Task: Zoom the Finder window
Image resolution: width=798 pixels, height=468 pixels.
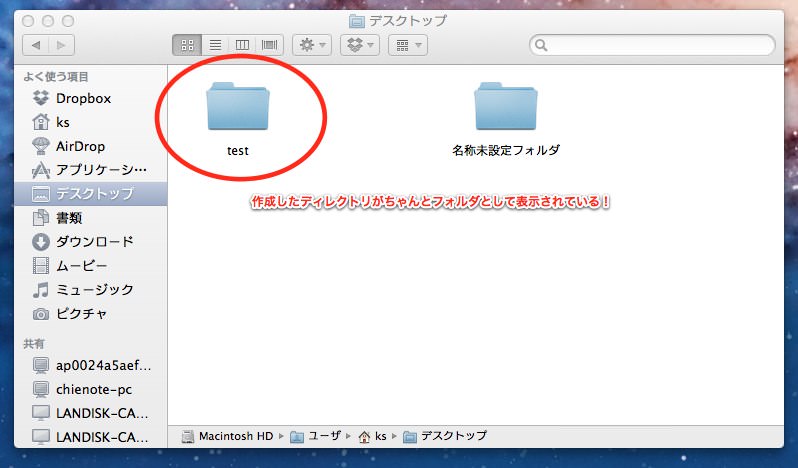Action: 68,21
